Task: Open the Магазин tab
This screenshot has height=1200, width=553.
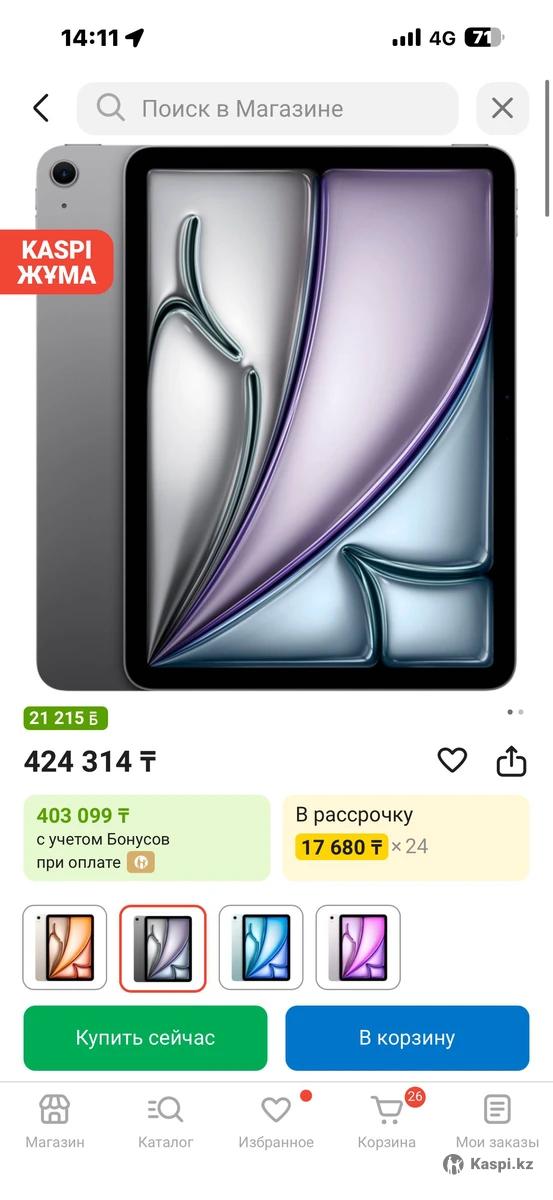Action: [x=55, y=1120]
